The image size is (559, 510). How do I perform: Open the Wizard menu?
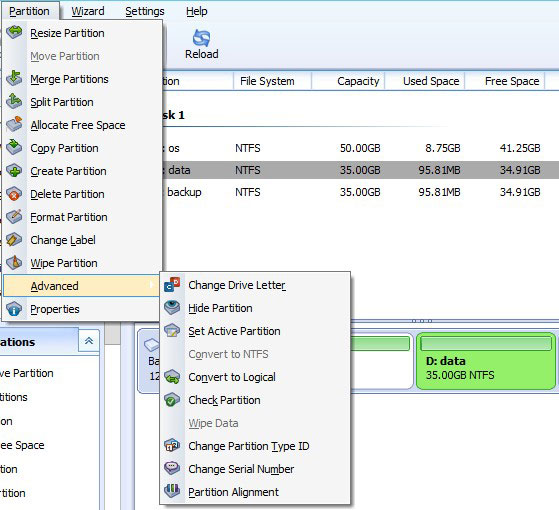(88, 11)
